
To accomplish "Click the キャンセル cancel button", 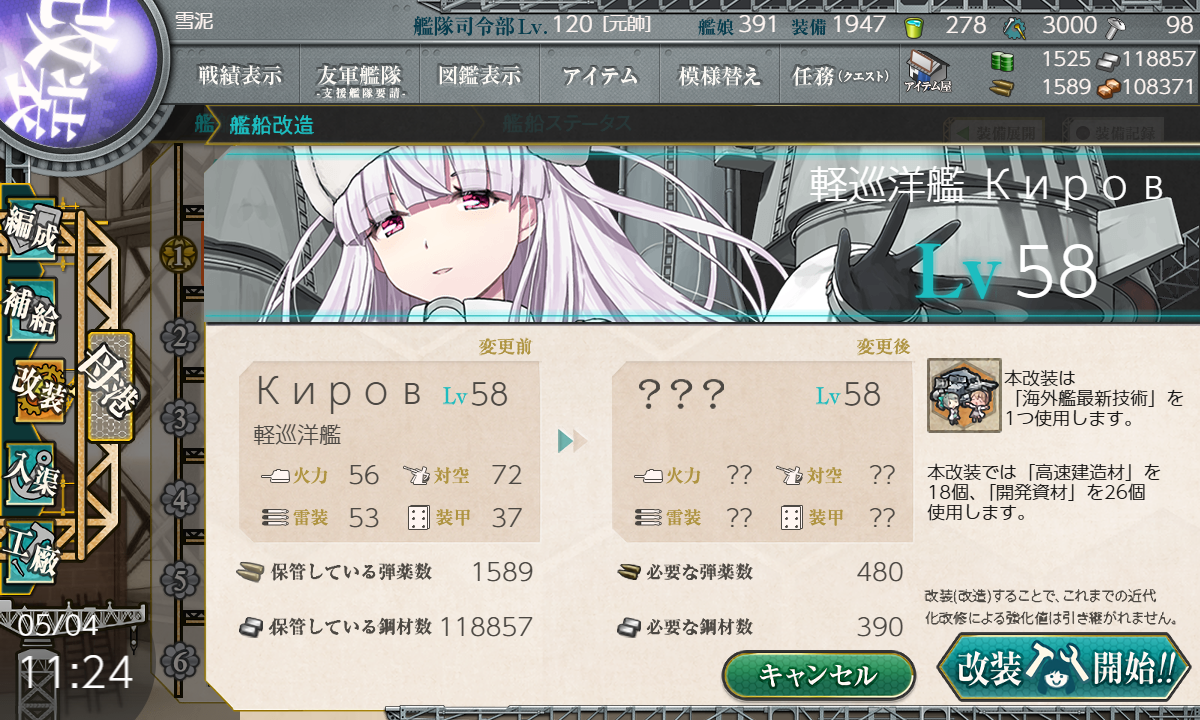I will pos(818,675).
